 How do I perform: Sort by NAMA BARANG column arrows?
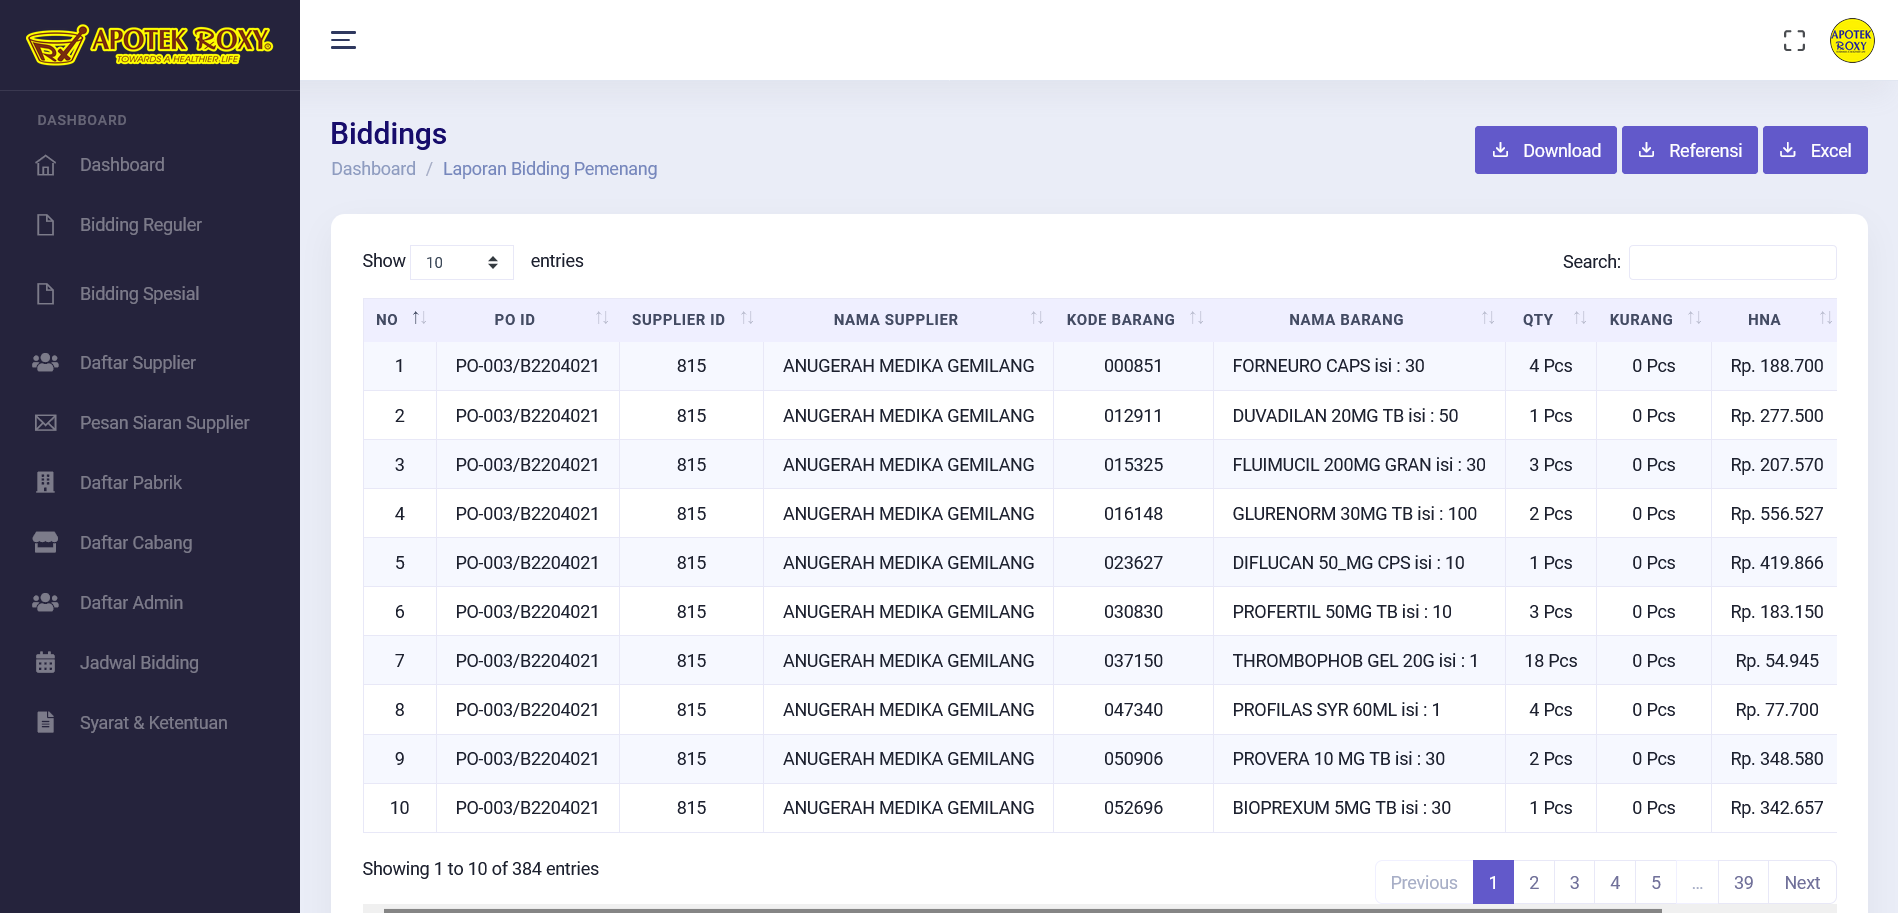[x=1488, y=318]
